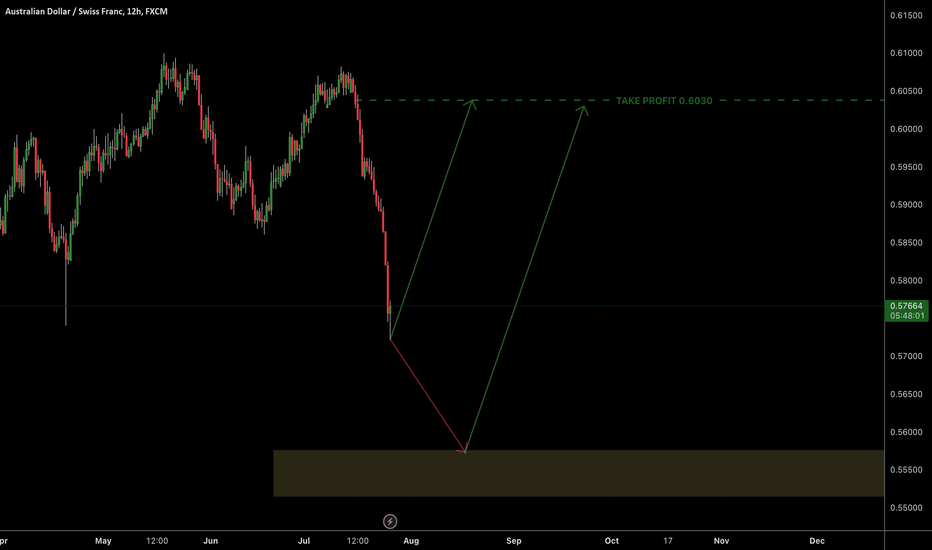Click the bar countdown timer 05:48:01

(907, 316)
